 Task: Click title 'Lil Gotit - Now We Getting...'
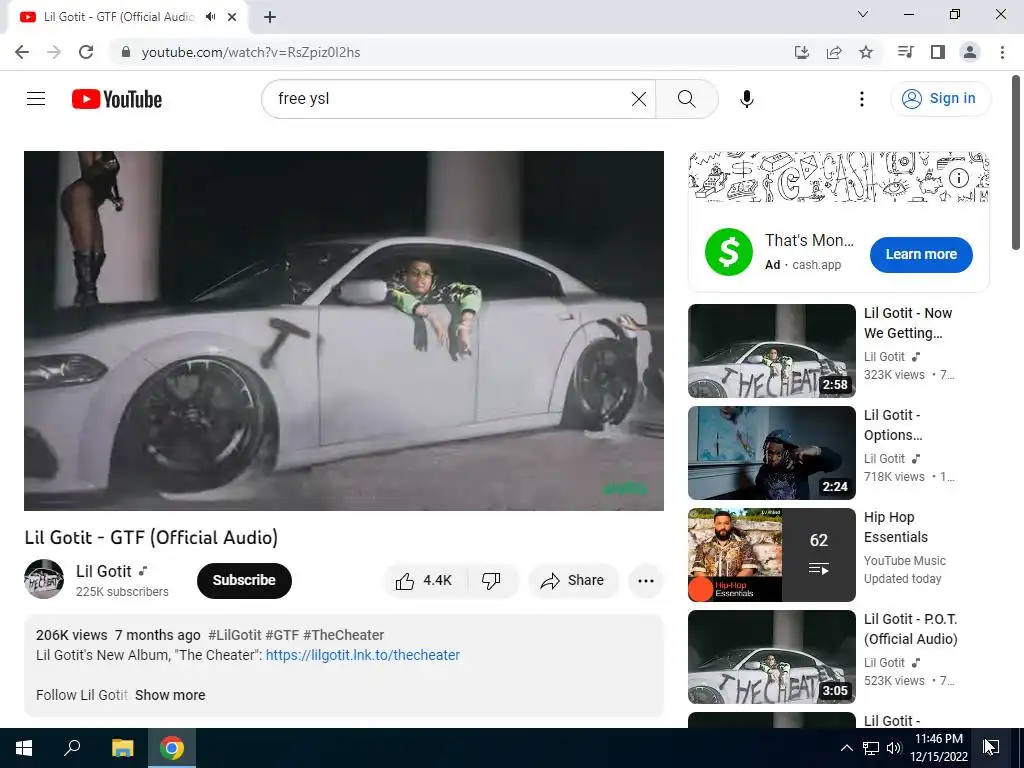(x=908, y=323)
